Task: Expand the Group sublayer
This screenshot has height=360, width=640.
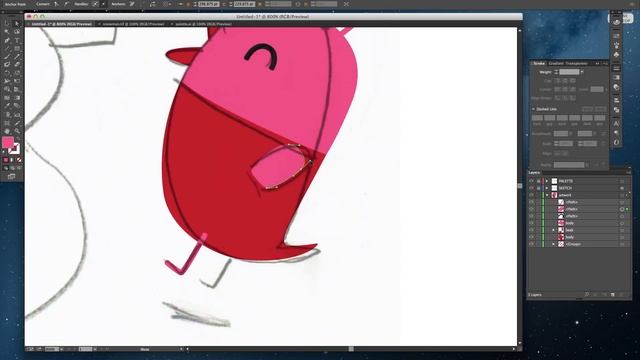Action: coord(553,244)
